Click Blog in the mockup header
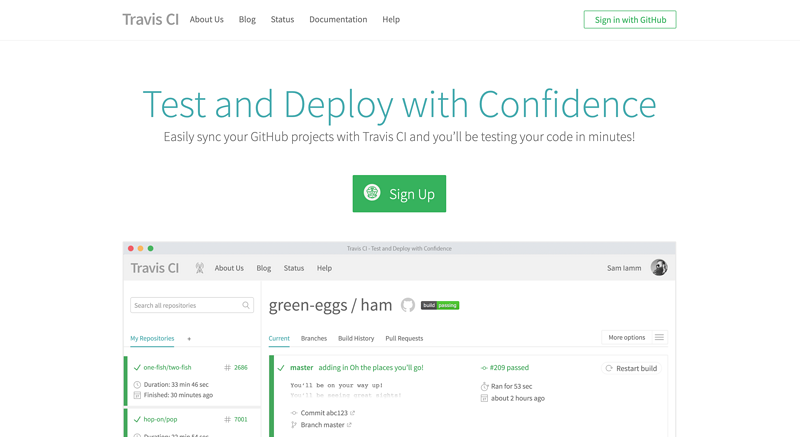The height and width of the screenshot is (437, 800). (264, 268)
